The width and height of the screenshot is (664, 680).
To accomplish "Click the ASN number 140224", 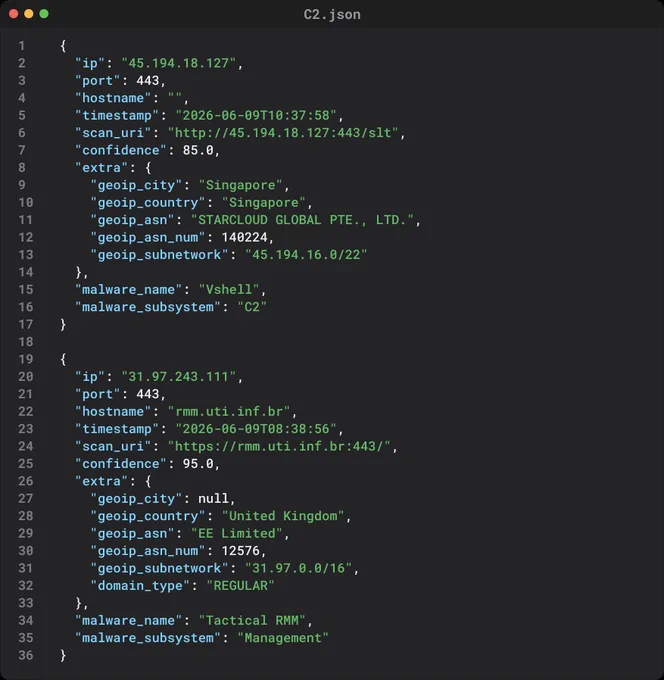I will (245, 237).
